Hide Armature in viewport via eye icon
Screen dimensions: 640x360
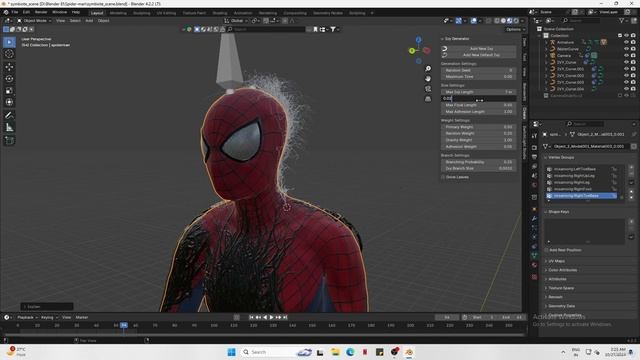tap(626, 42)
